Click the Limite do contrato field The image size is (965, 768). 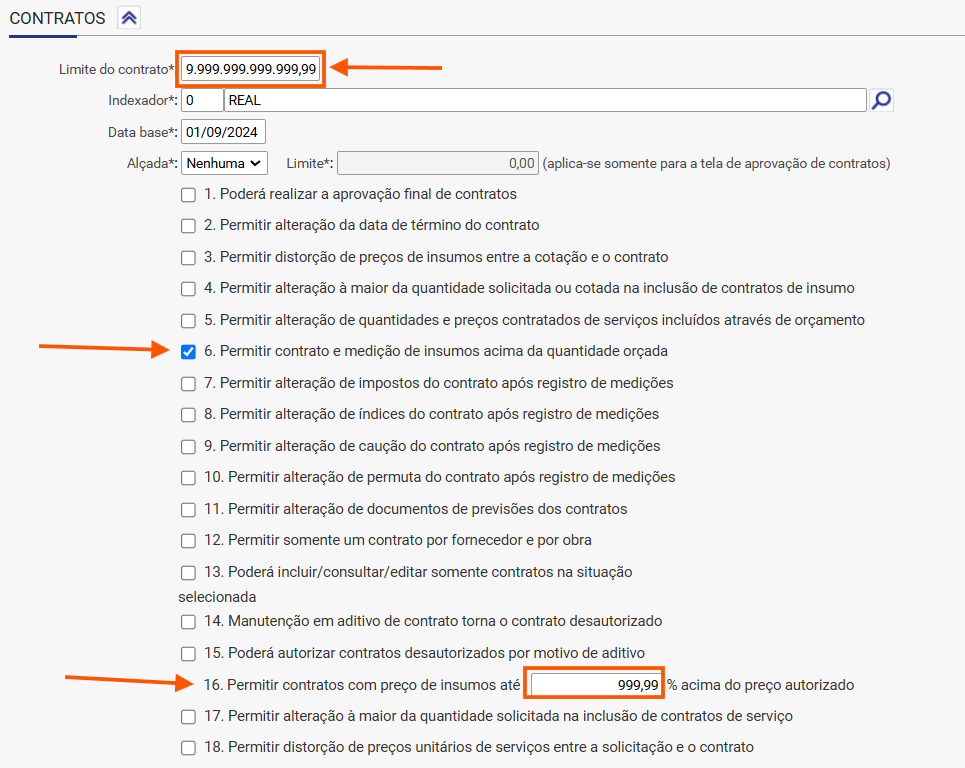point(250,69)
